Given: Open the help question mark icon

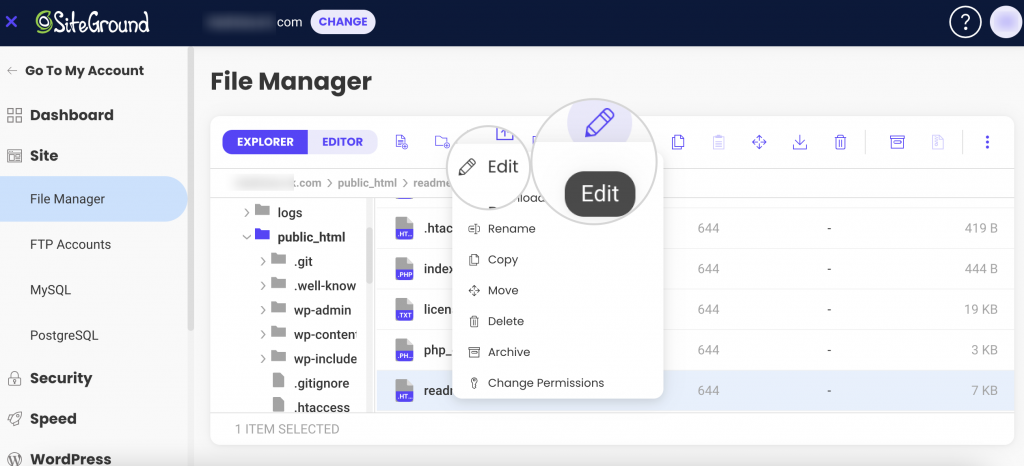Looking at the screenshot, I should click(965, 22).
